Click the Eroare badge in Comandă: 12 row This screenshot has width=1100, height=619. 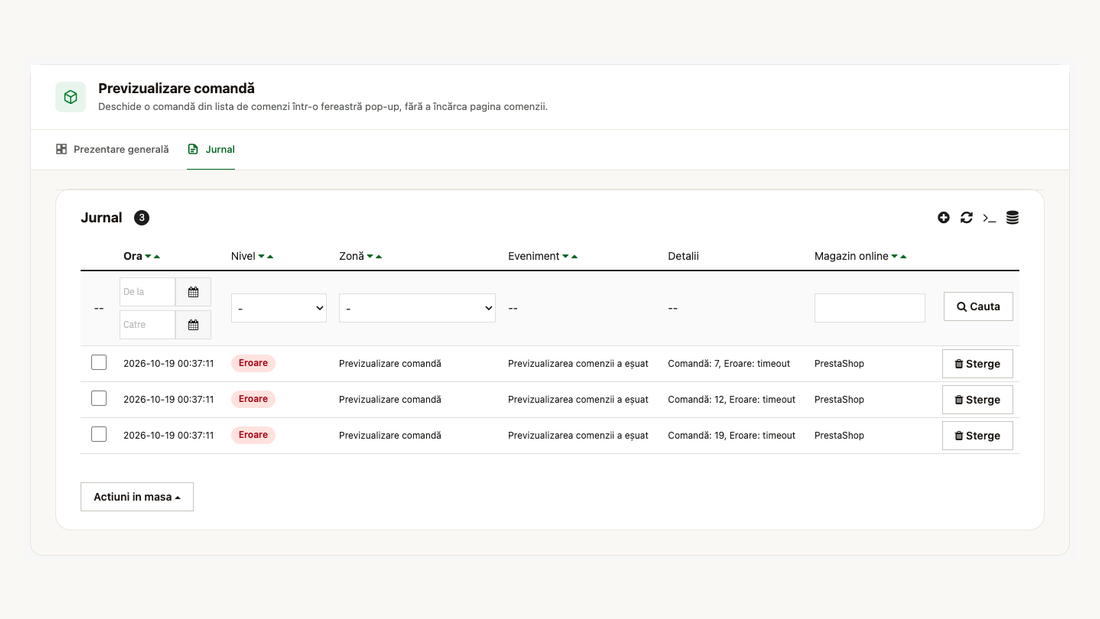click(253, 399)
